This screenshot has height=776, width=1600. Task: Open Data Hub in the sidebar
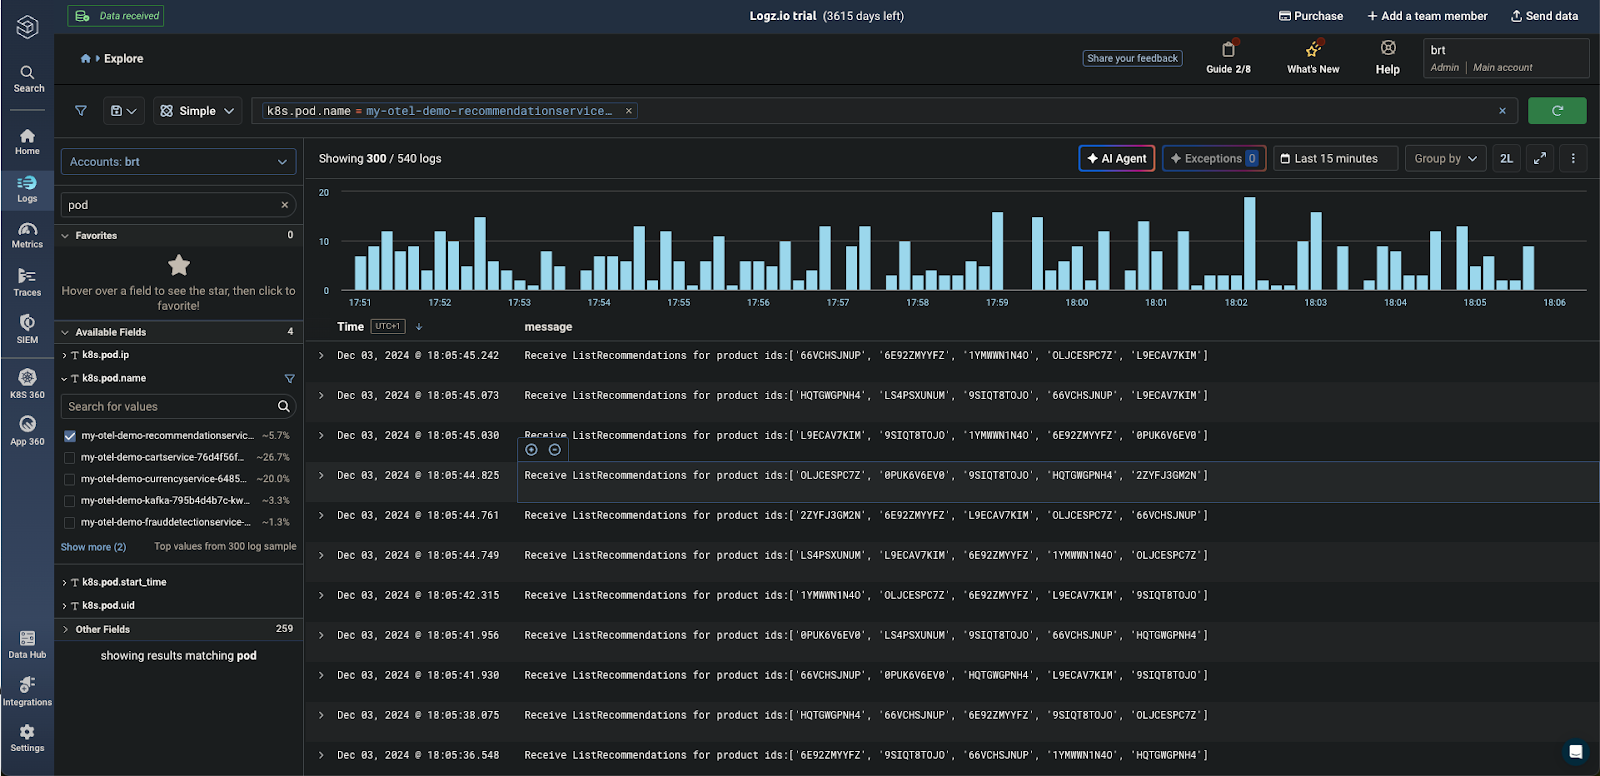click(x=27, y=645)
